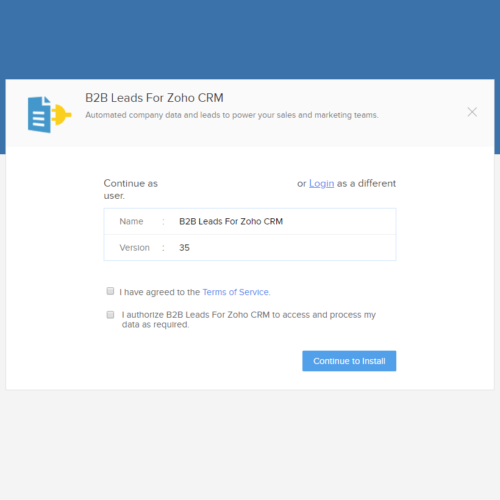Click the Name field label

[131, 221]
